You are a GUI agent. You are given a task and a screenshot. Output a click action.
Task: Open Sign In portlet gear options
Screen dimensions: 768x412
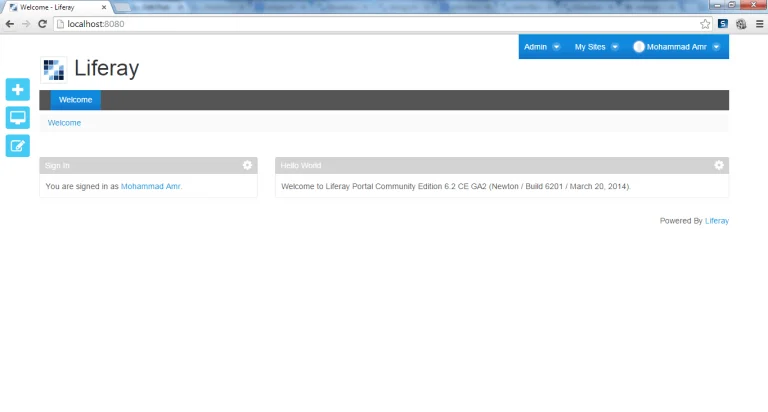pyautogui.click(x=247, y=165)
